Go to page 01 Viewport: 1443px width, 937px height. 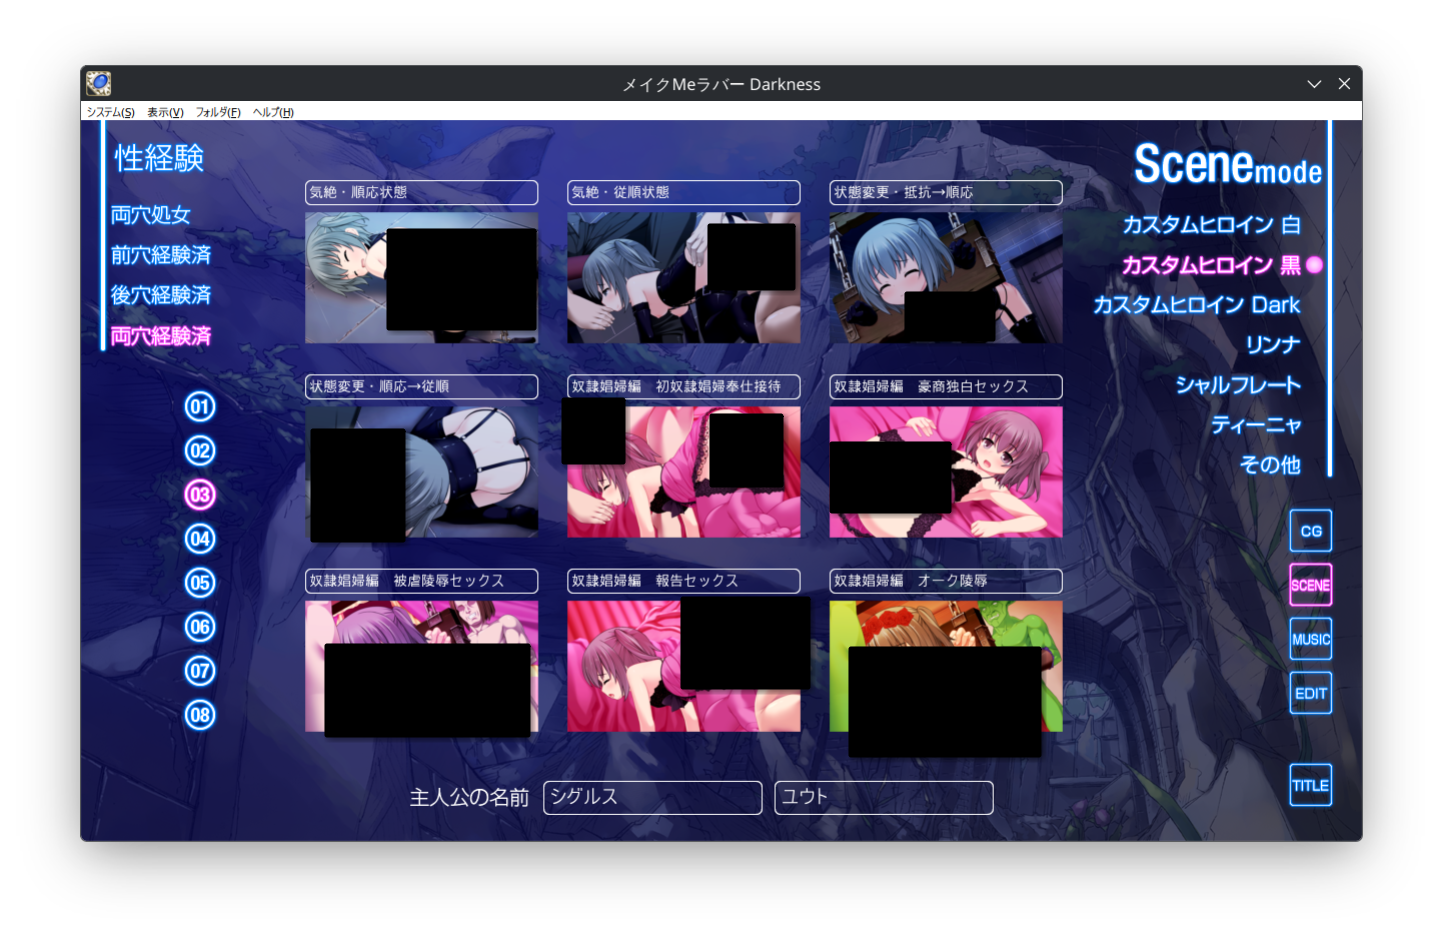[x=200, y=407]
